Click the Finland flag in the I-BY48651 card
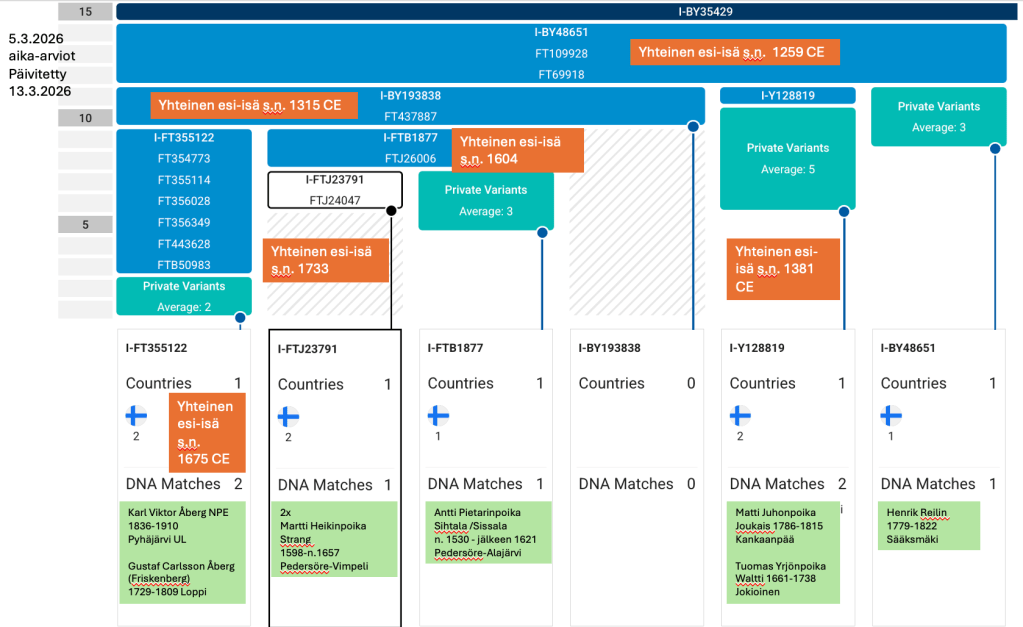 coord(891,416)
